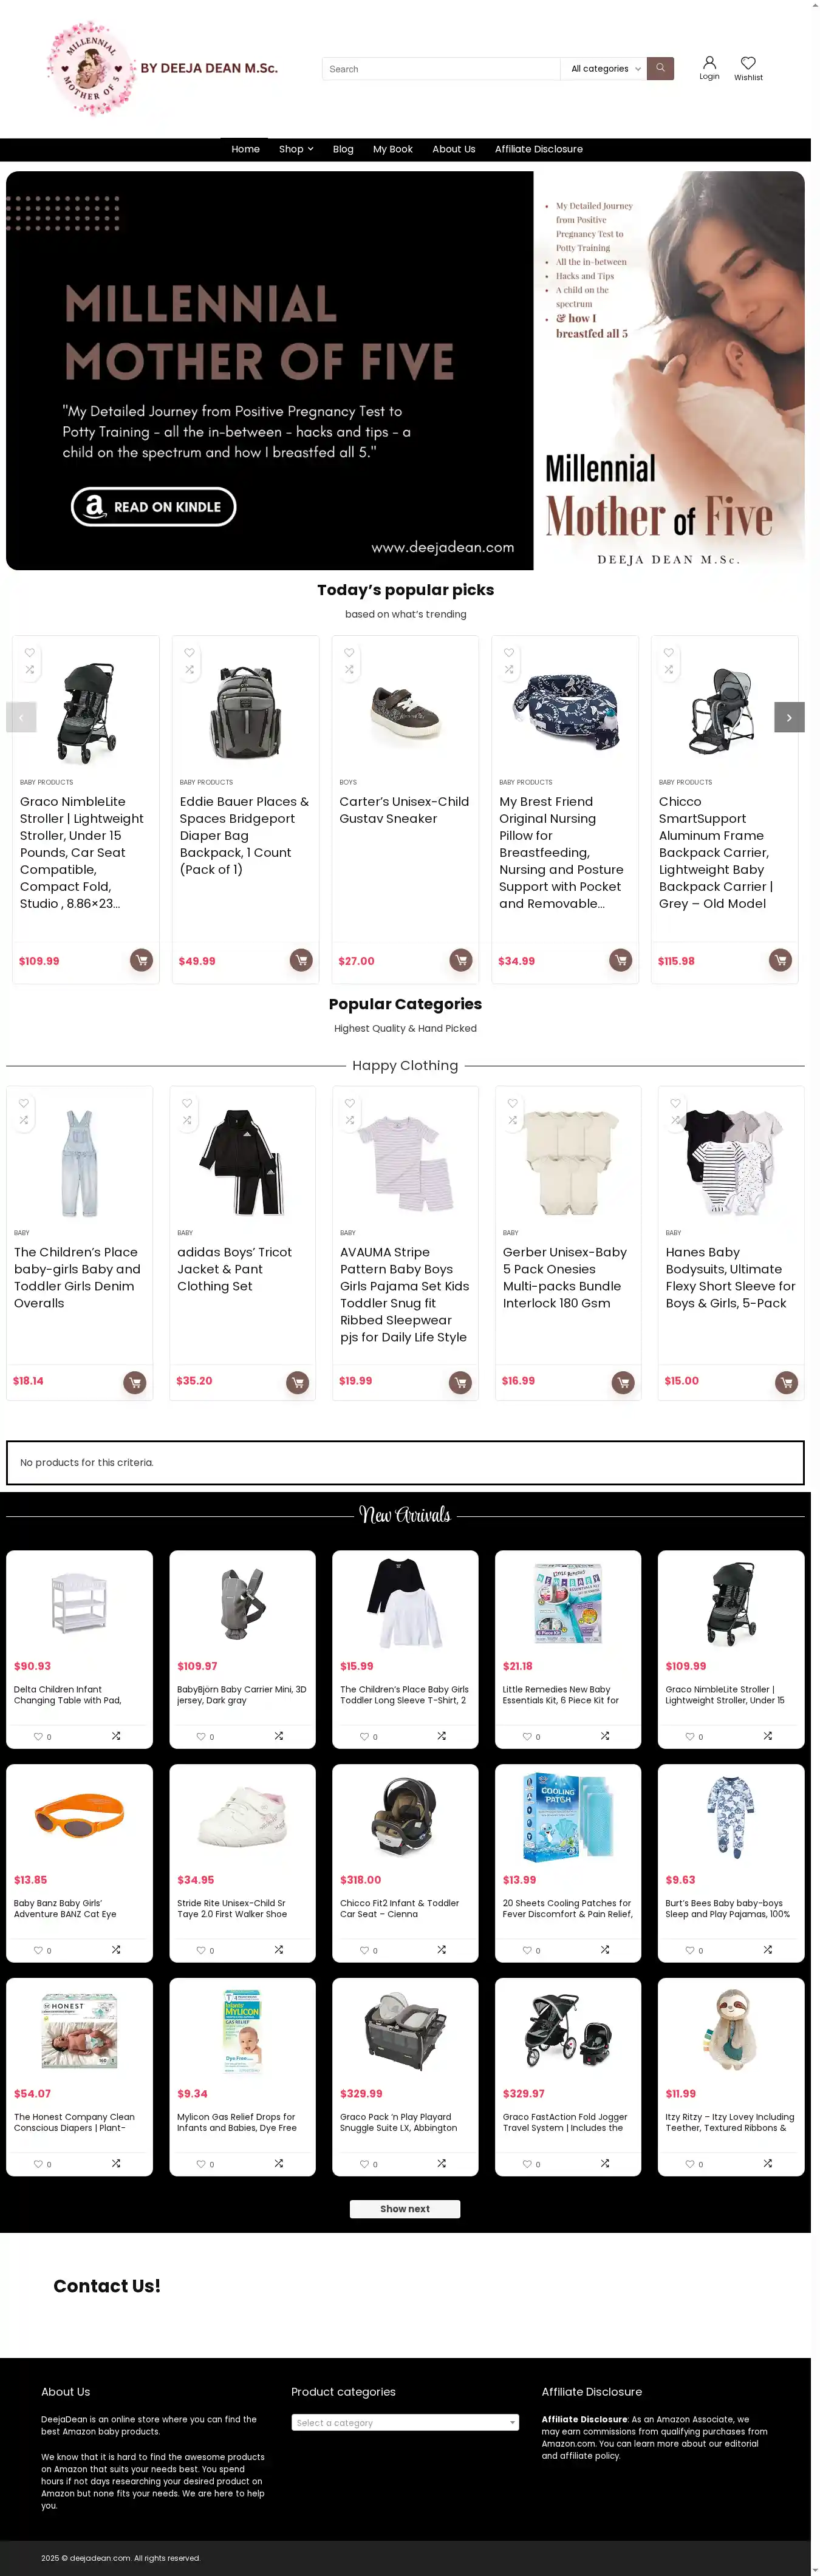Click the Read on Kindle button

pos(153,506)
